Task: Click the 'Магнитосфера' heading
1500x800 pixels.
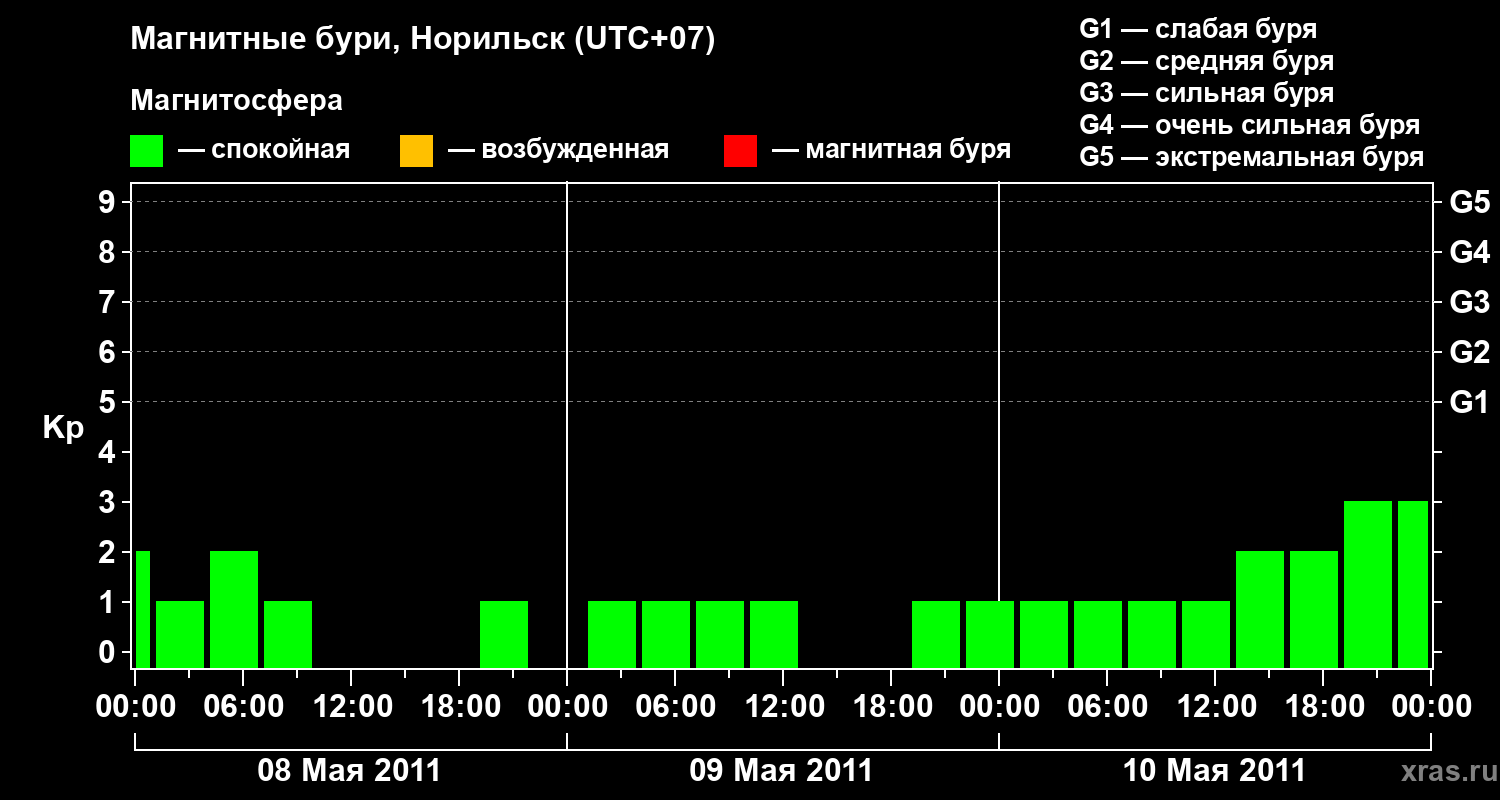Action: tap(237, 101)
